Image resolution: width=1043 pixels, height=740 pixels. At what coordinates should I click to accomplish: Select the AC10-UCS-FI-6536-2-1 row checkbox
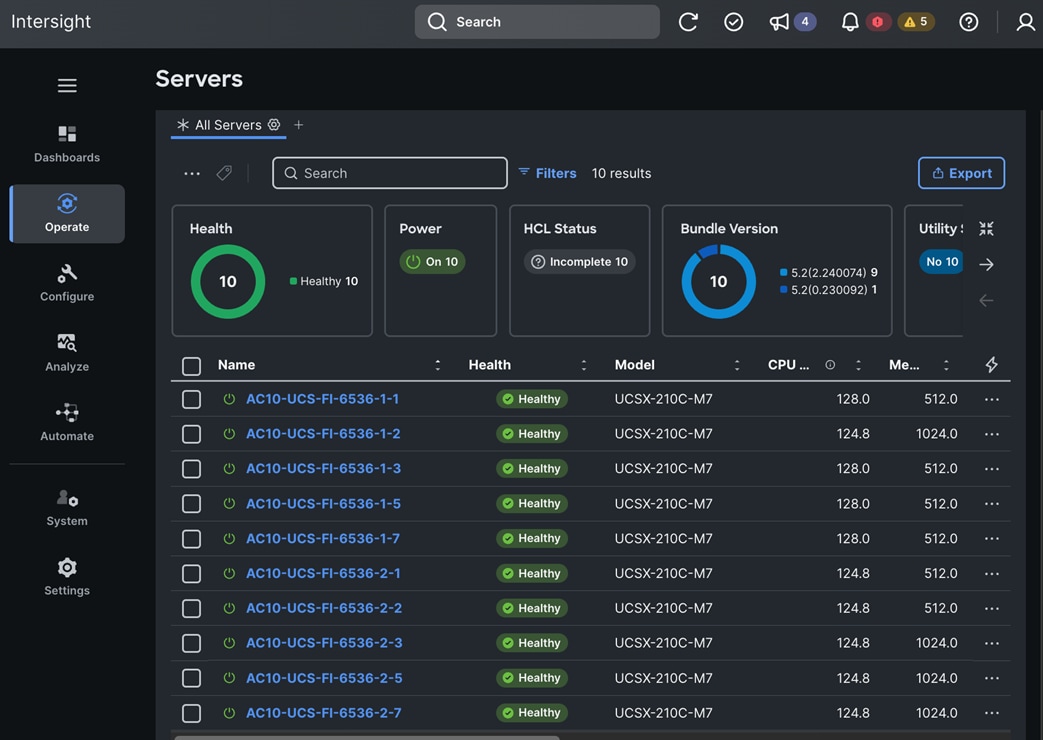pos(192,574)
